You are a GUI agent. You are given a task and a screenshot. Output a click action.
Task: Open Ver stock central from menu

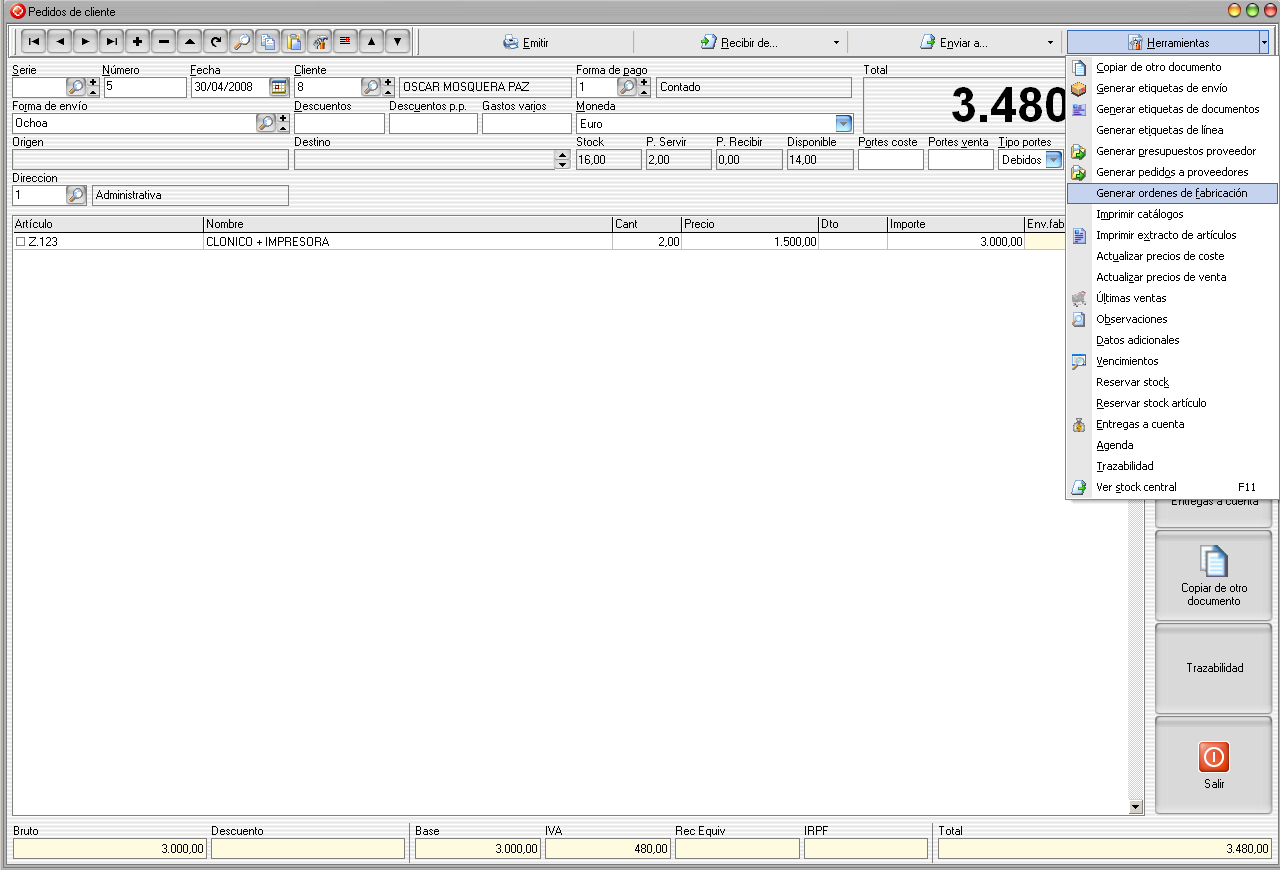click(1136, 487)
